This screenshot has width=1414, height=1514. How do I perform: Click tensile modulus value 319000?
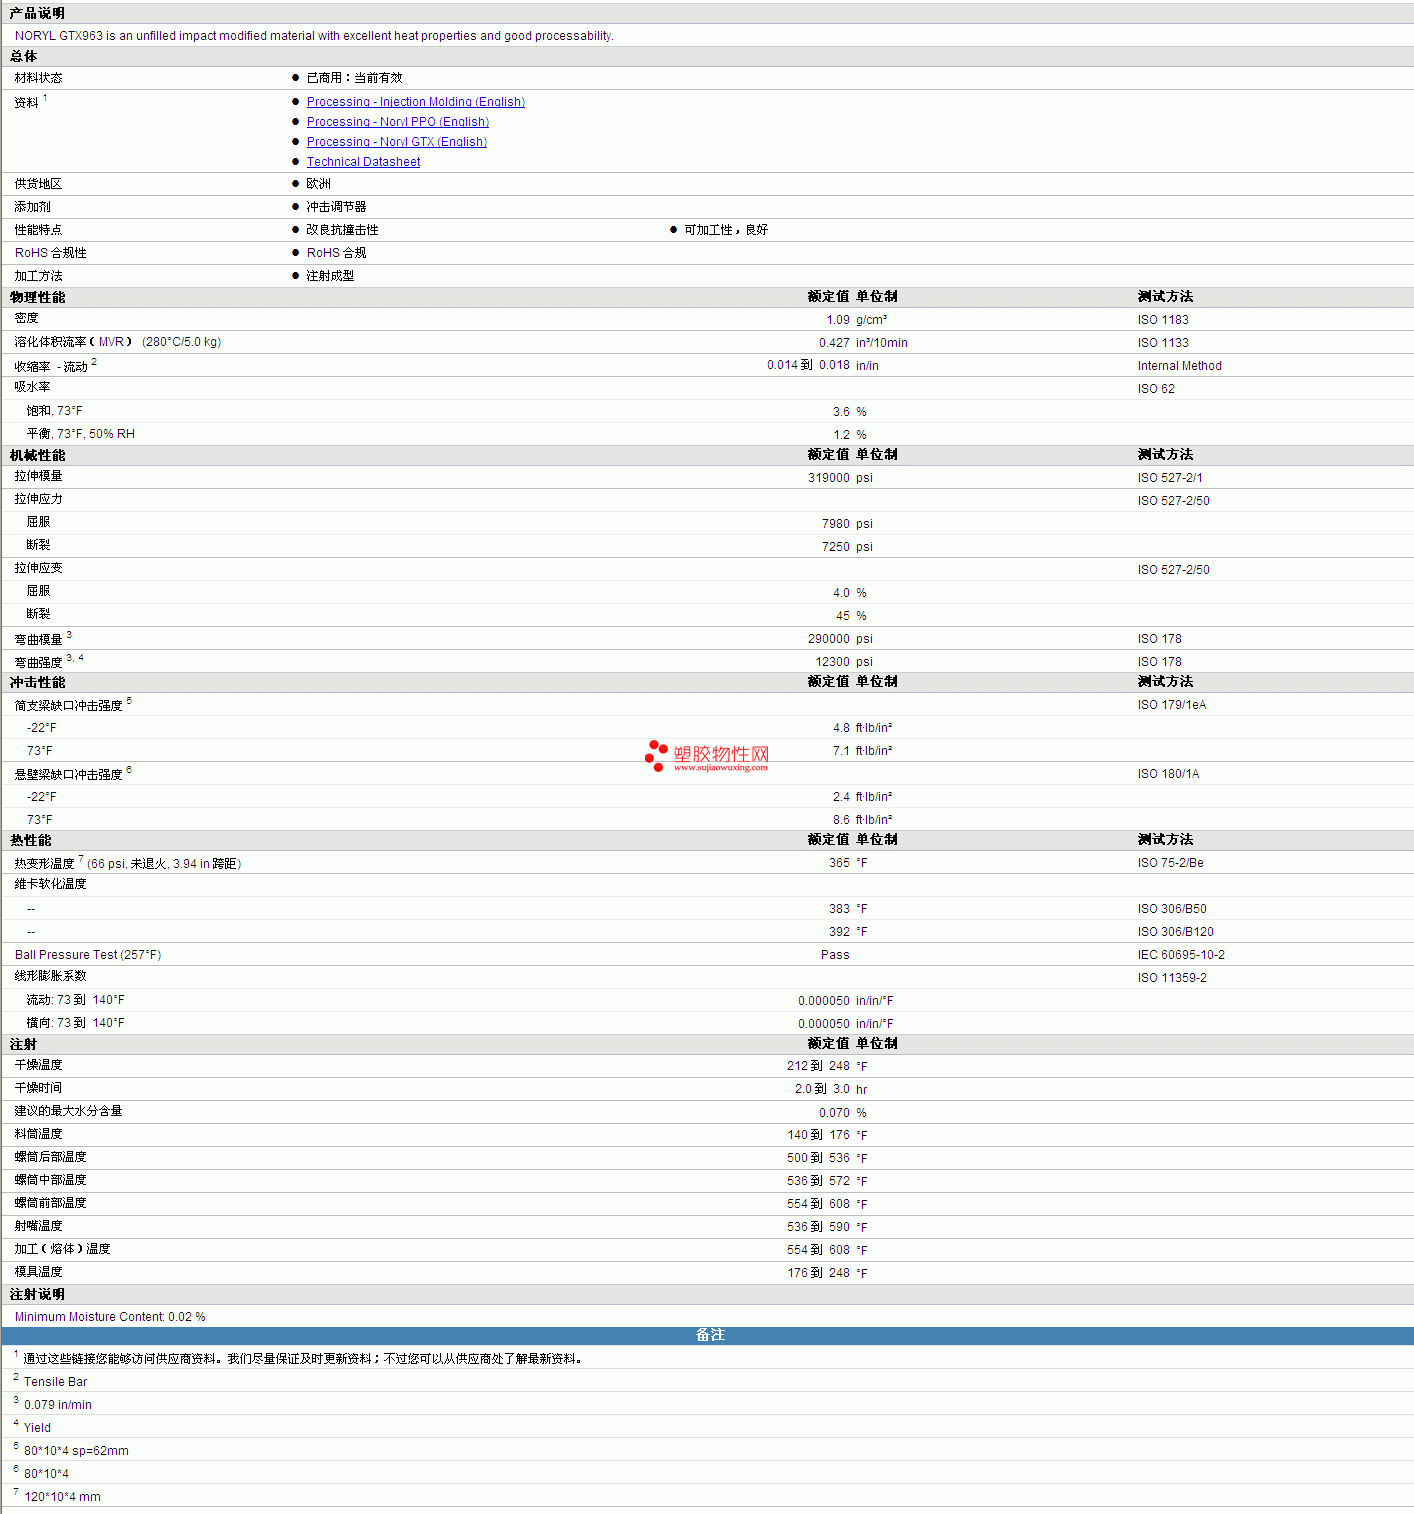829,478
